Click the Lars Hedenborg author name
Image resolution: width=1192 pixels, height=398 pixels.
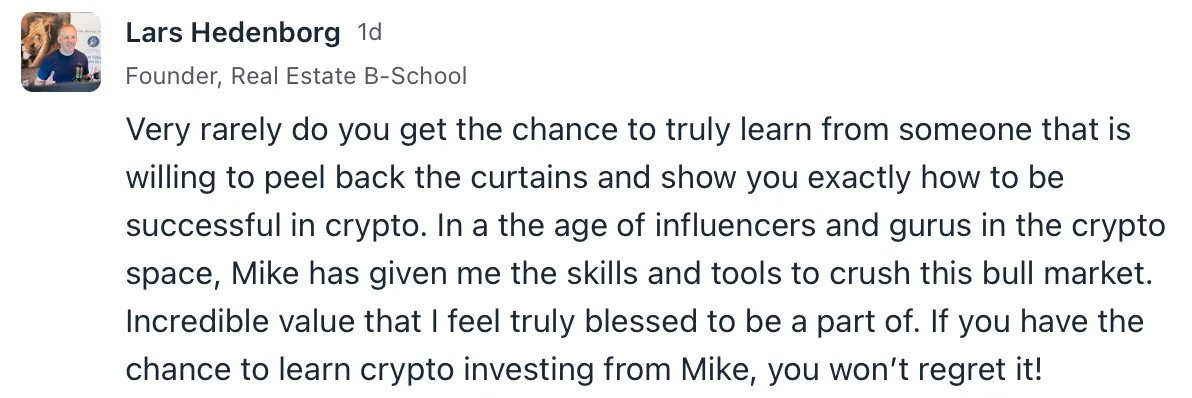tap(233, 33)
